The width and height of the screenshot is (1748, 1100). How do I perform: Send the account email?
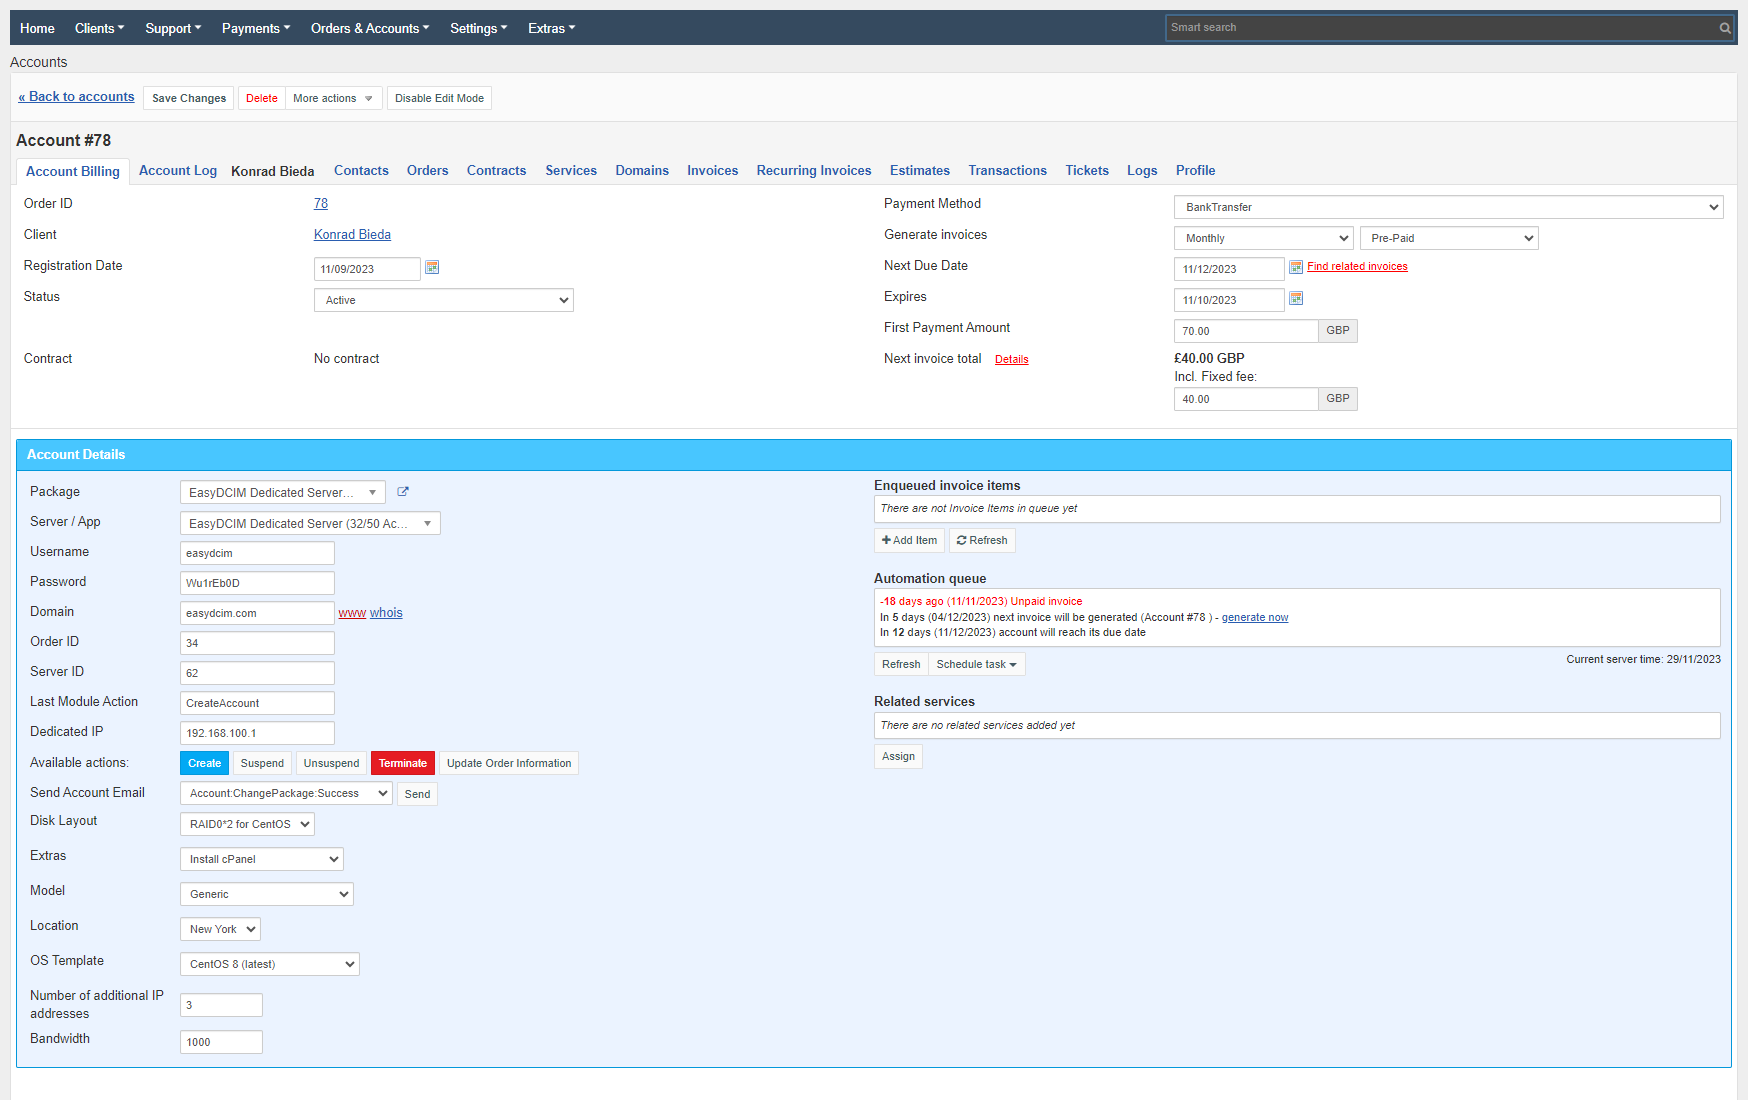(x=417, y=794)
